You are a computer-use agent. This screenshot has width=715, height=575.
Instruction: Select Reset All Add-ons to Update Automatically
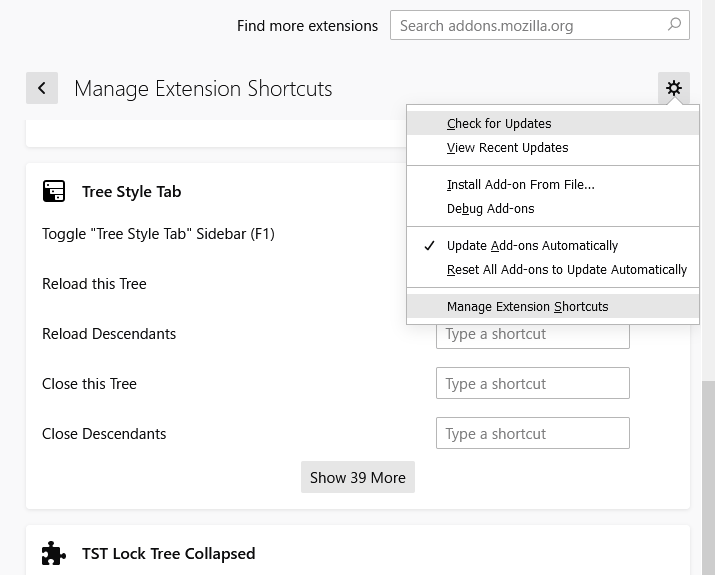click(553, 270)
